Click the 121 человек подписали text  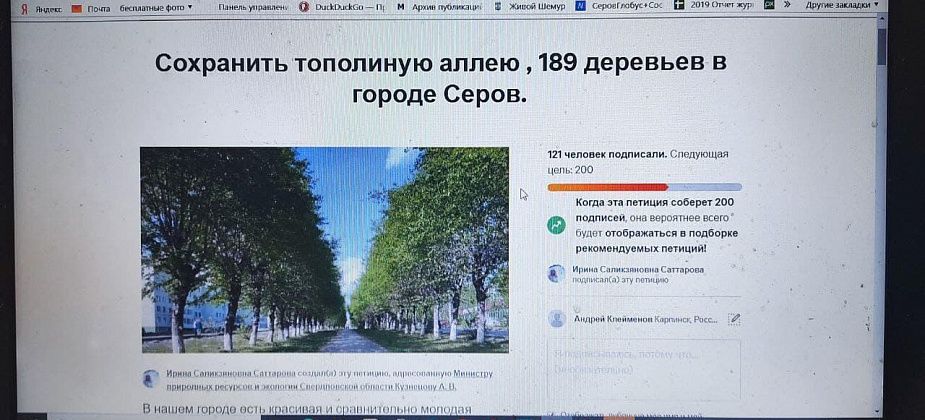click(x=607, y=155)
